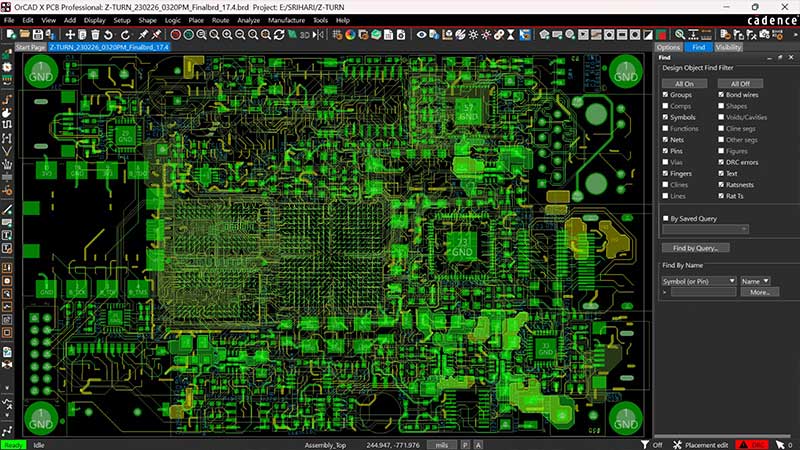Click the A button in status bar

[x=478, y=445]
